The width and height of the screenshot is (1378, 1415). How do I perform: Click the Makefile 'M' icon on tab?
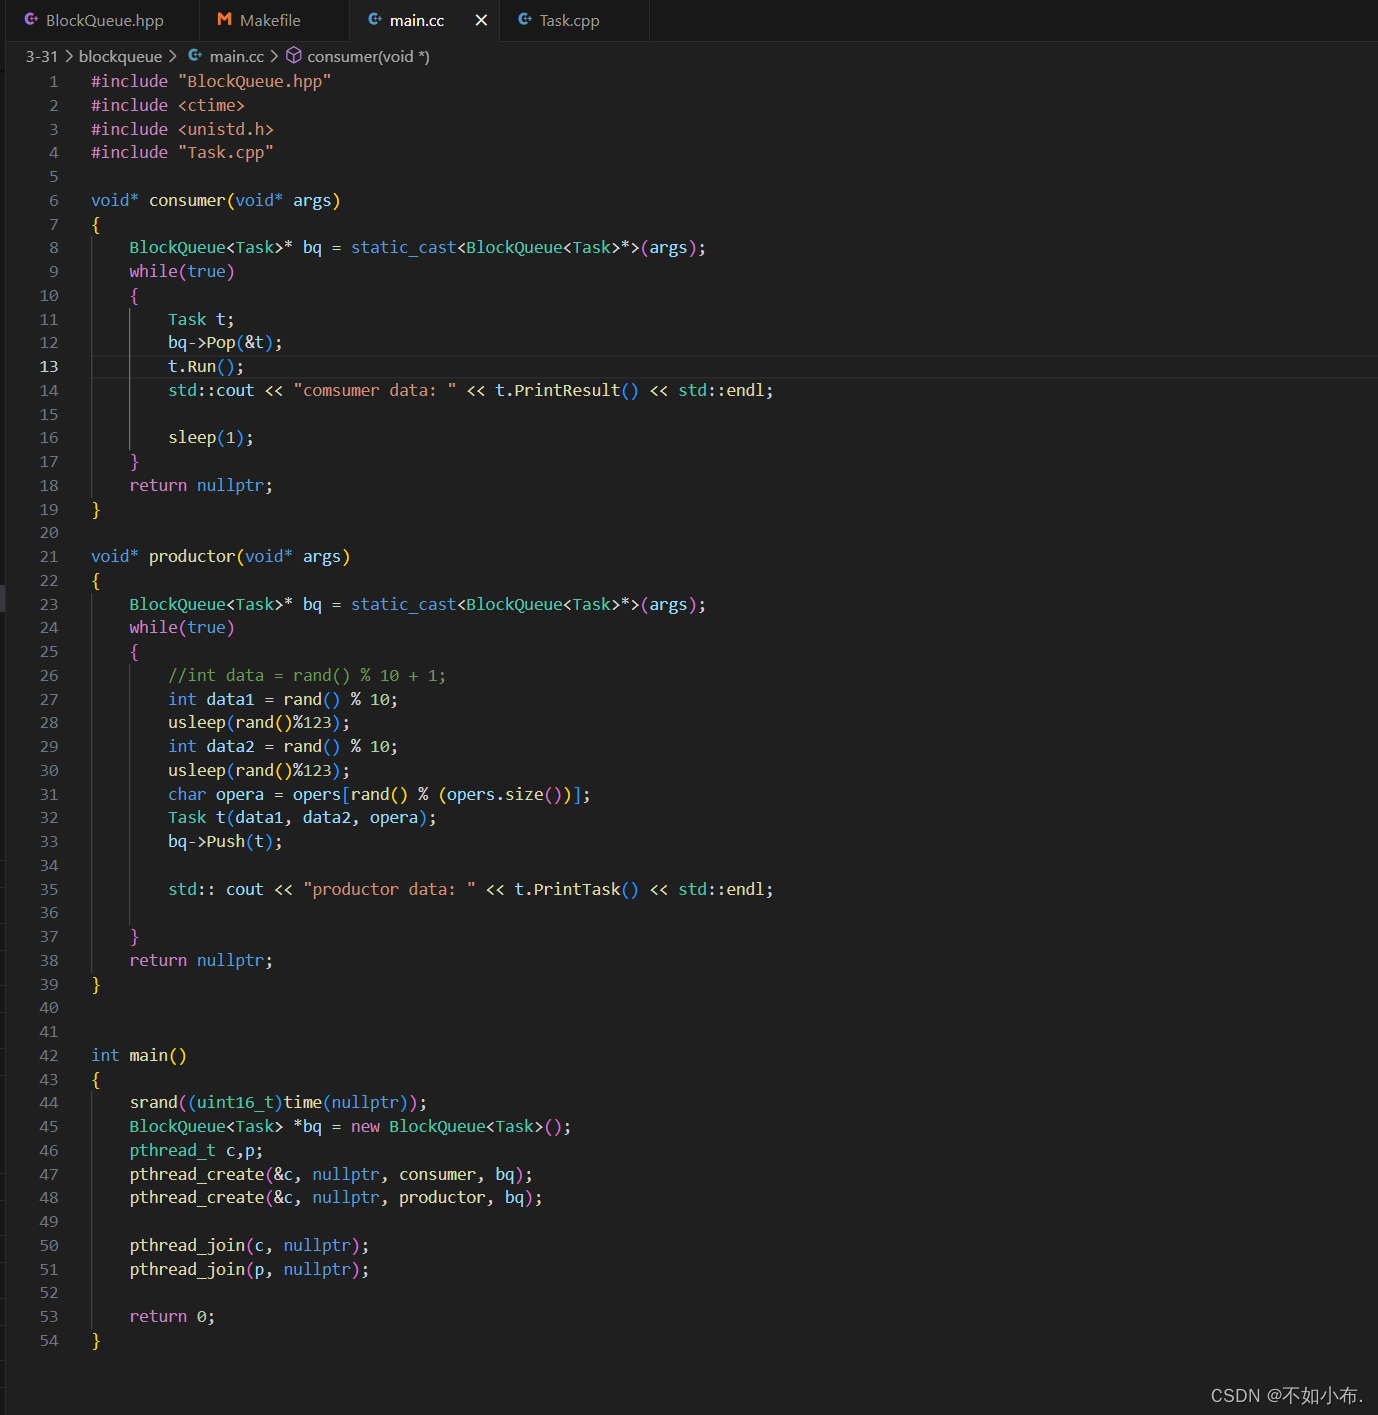point(225,20)
